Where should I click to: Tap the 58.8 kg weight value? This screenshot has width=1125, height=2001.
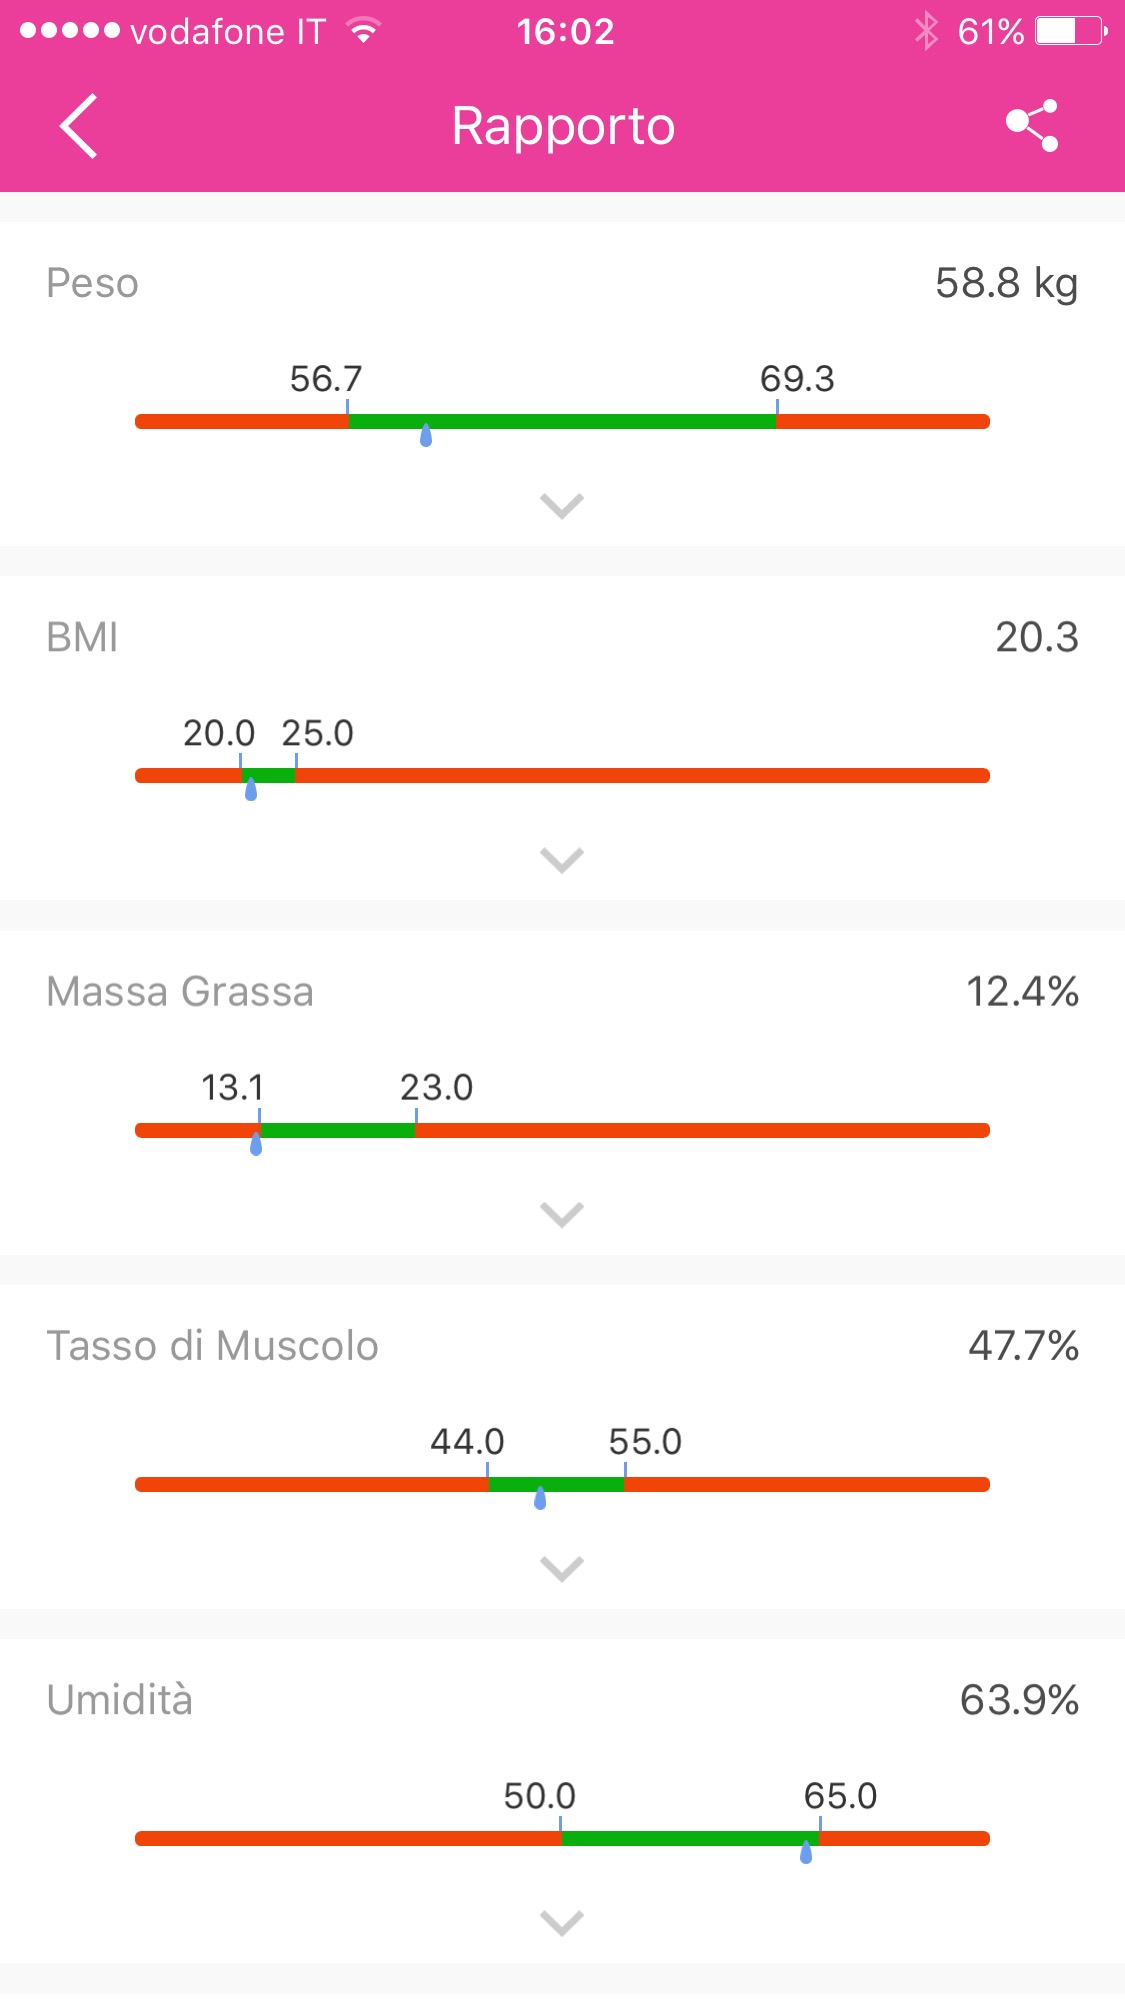(x=1006, y=283)
